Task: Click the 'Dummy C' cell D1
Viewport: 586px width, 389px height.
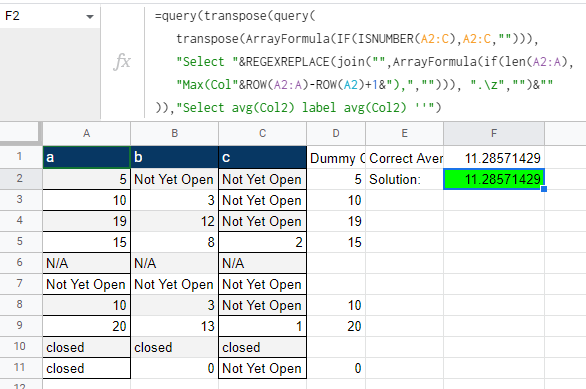Action: [336, 158]
